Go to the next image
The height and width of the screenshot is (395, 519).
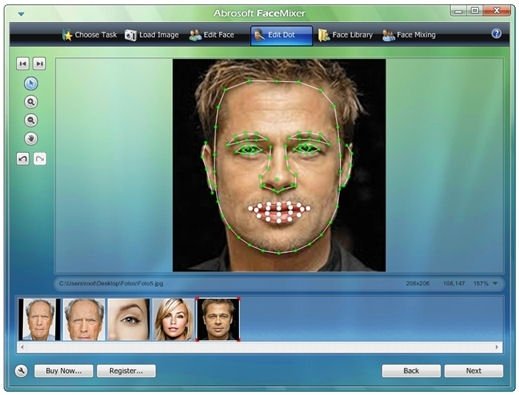39,64
